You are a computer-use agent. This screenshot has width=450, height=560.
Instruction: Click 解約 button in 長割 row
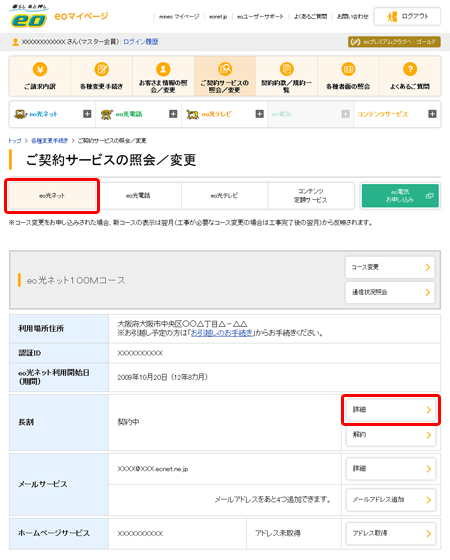coord(391,435)
